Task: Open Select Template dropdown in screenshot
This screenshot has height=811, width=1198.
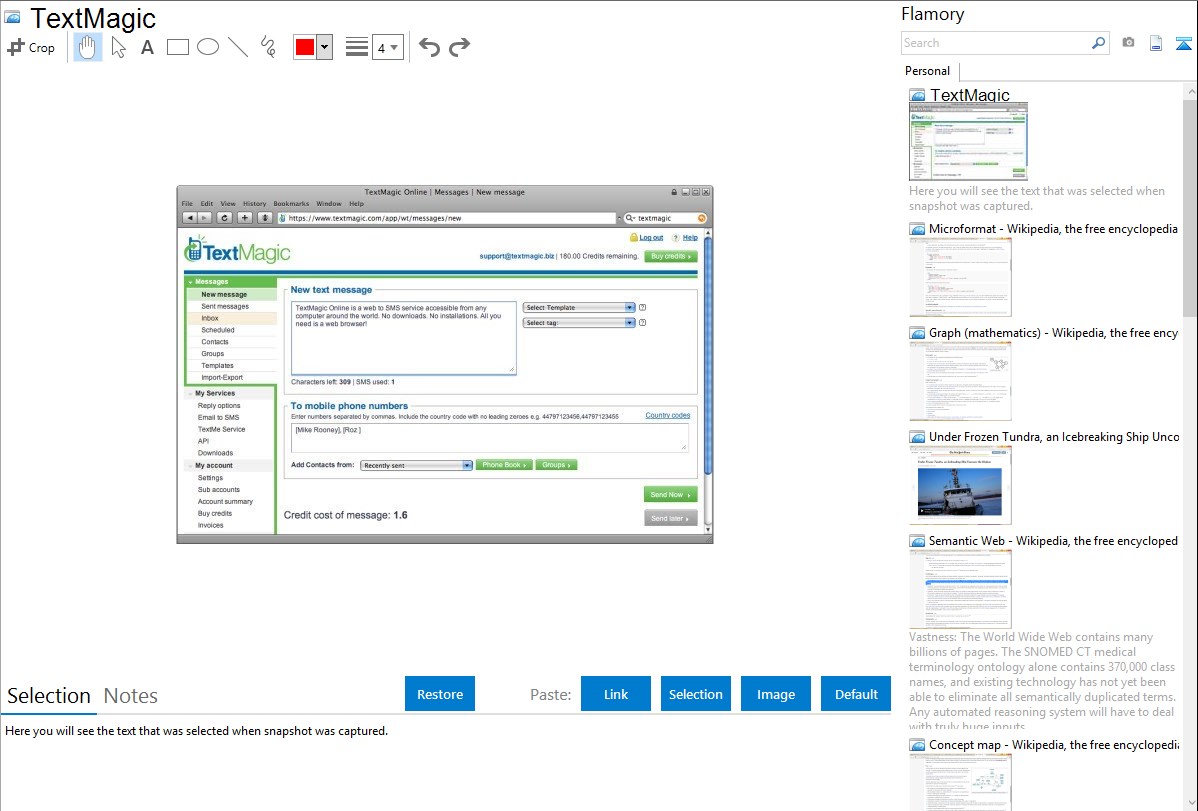Action: point(579,307)
